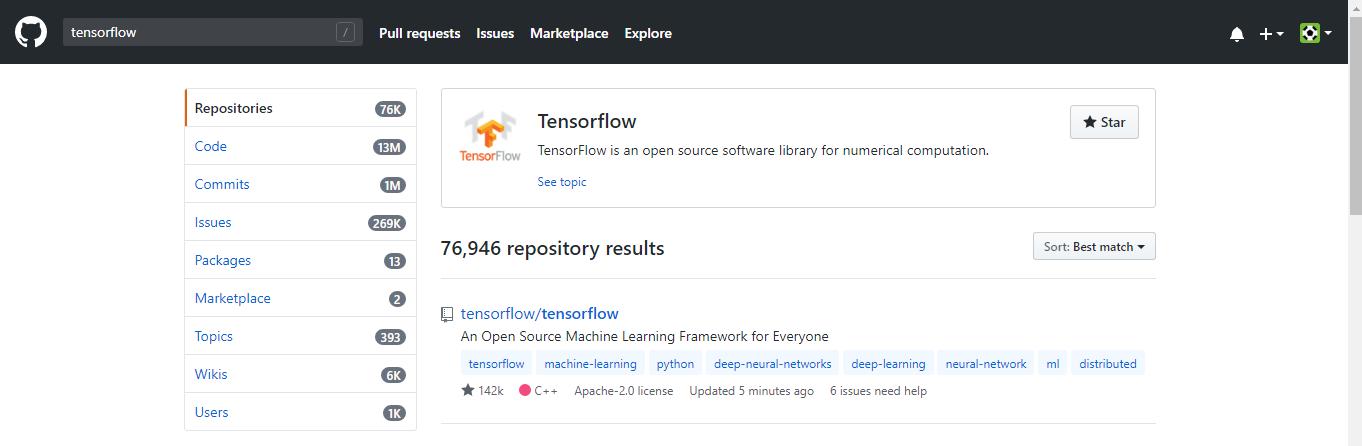
Task: Click the distributed topic tag
Action: (1108, 364)
